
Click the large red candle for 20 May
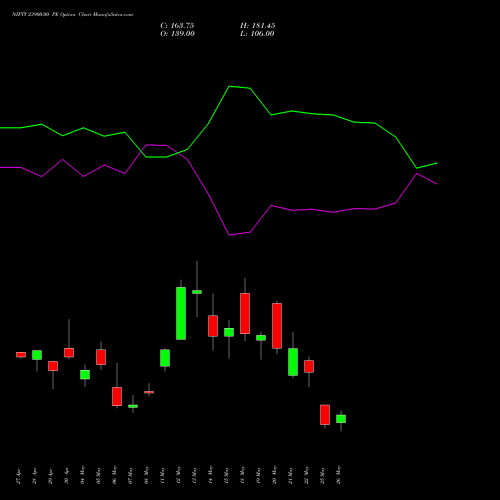[x=277, y=326]
